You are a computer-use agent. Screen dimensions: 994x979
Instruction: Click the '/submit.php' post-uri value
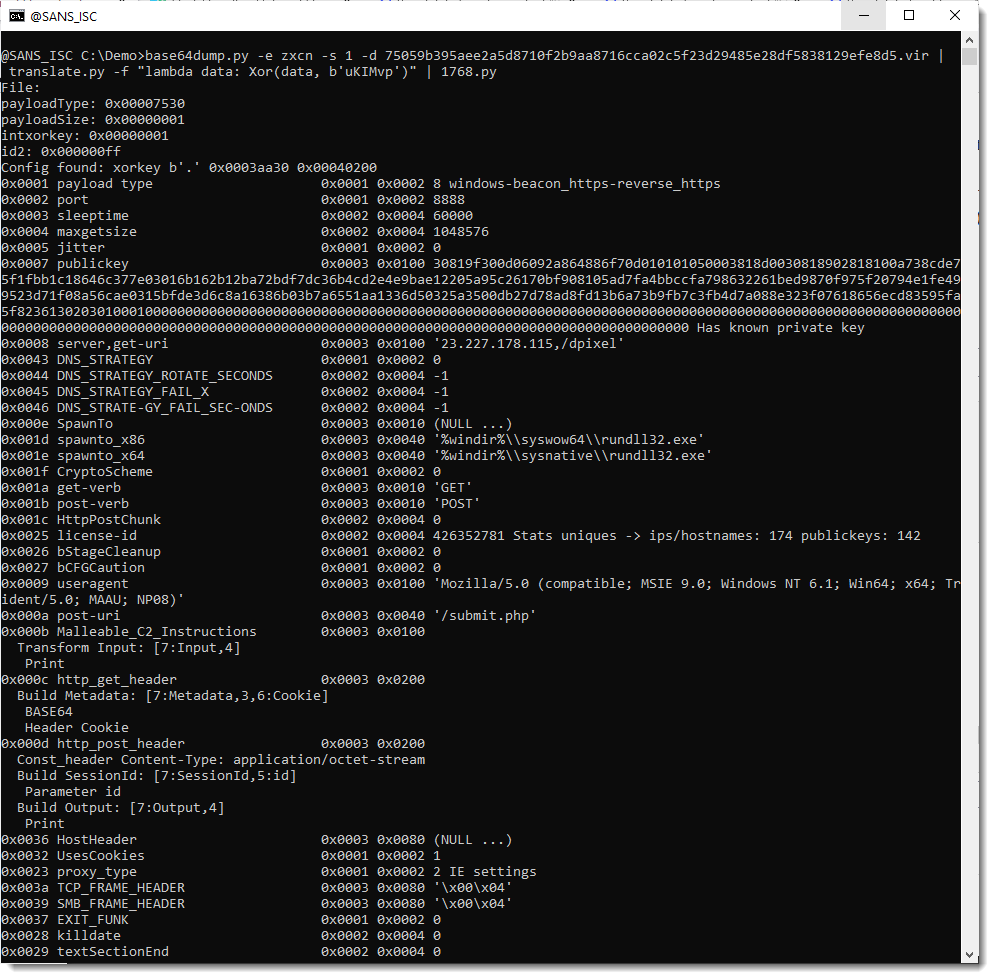pyautogui.click(x=484, y=616)
